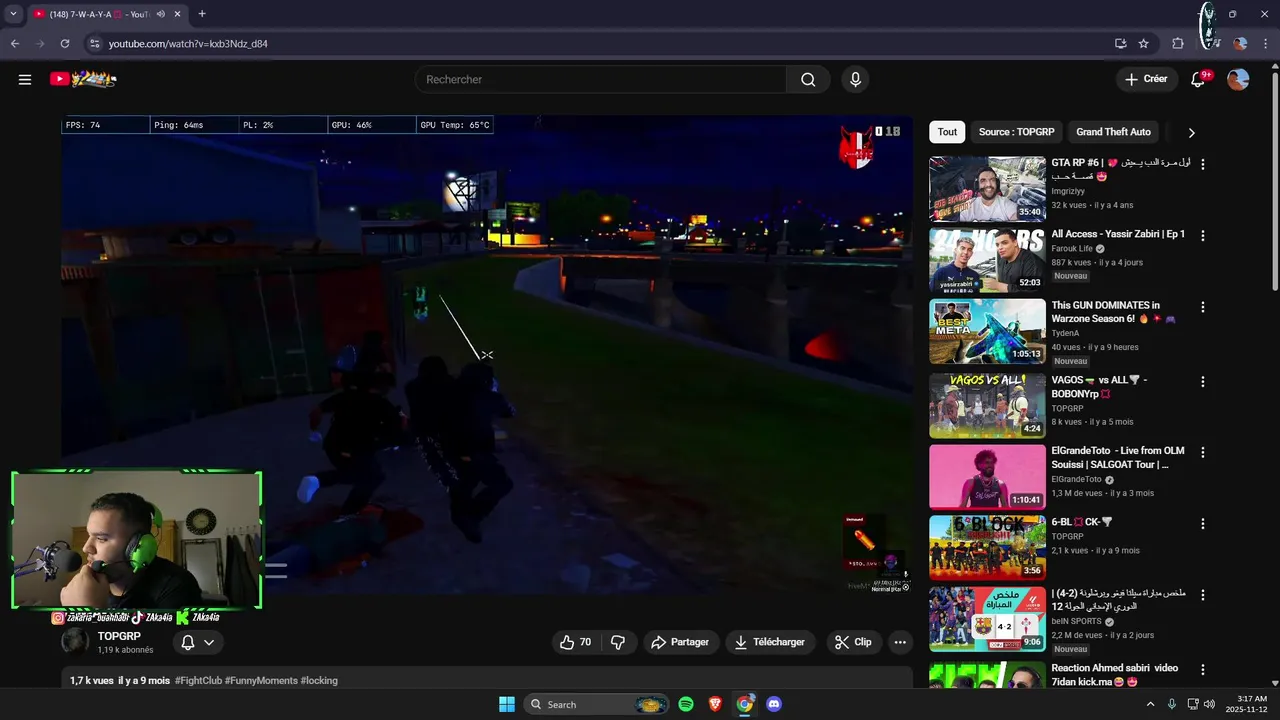Open ElGrandeToto Live from OLM title

(x=1117, y=458)
